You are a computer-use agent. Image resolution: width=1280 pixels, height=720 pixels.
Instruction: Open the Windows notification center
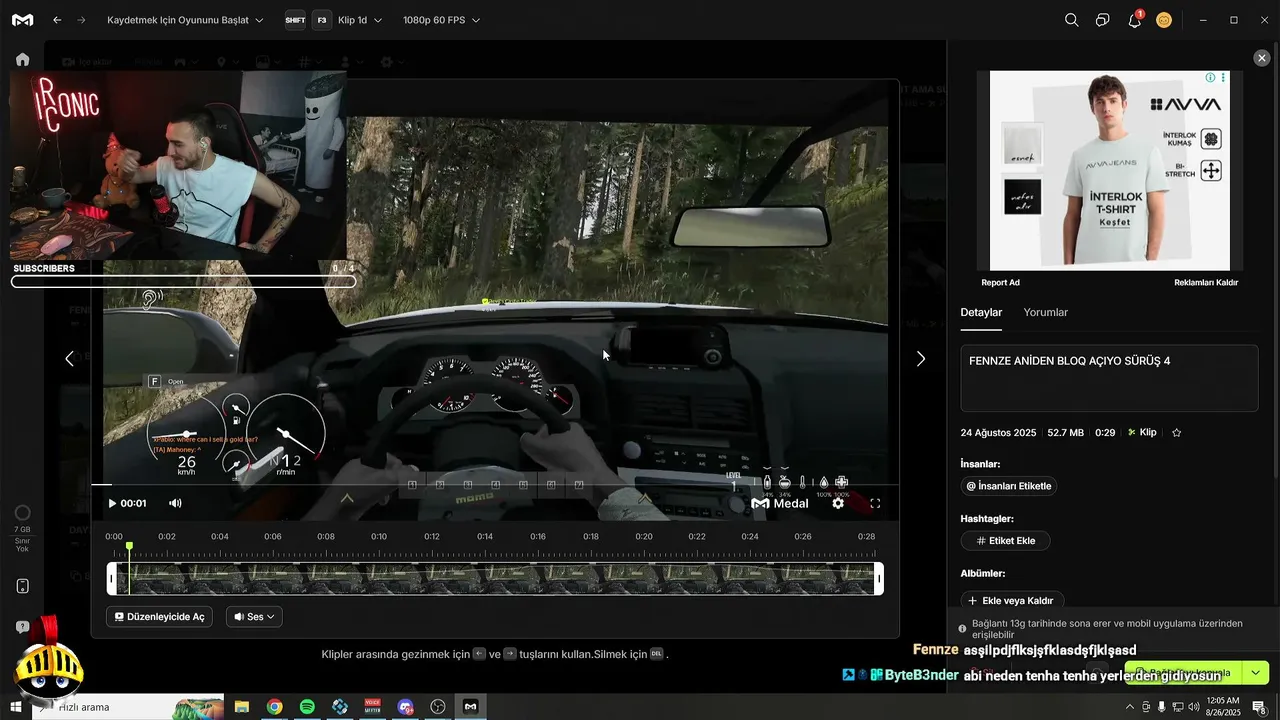(1260, 707)
